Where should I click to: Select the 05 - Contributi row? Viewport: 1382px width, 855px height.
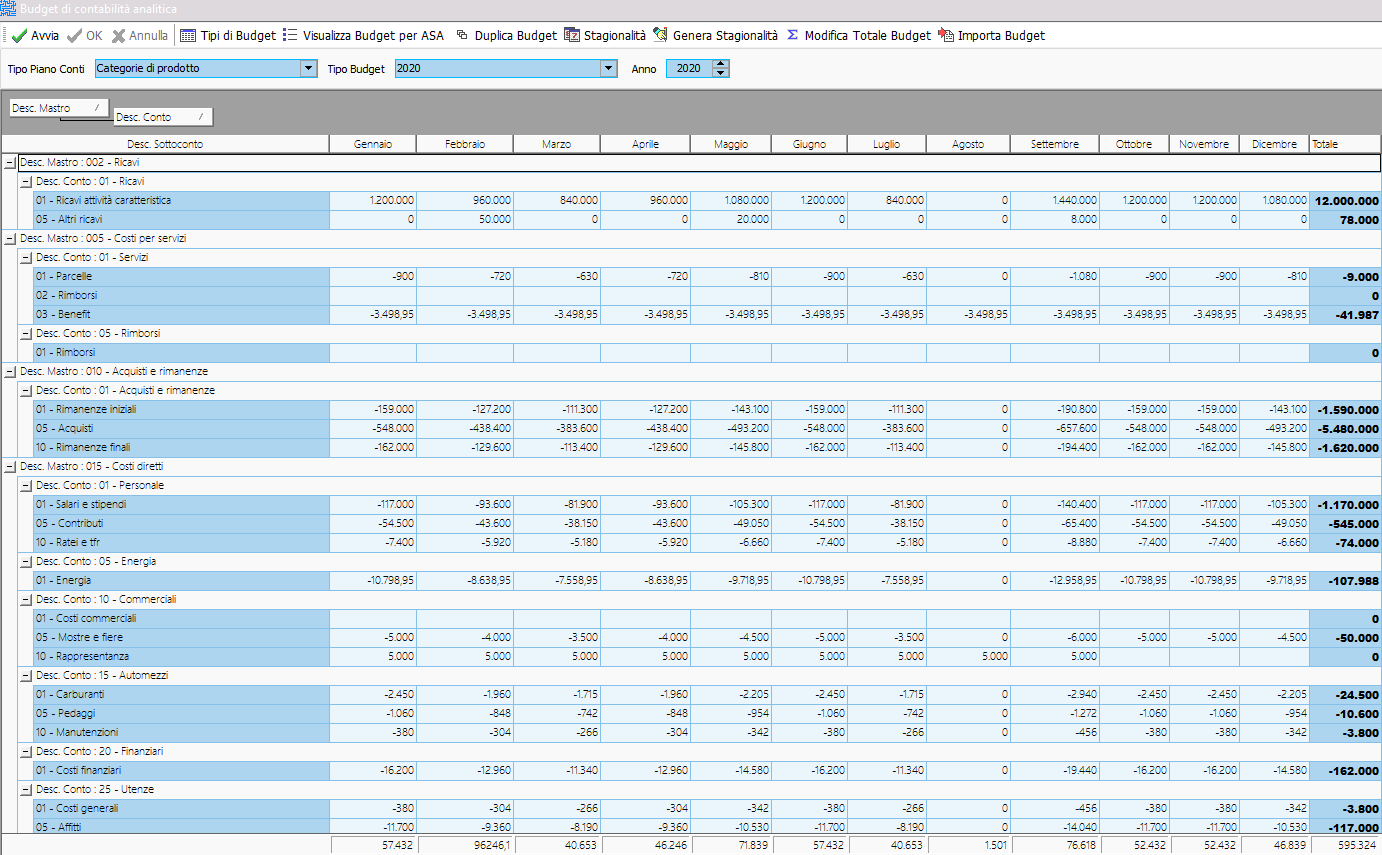tap(706, 523)
